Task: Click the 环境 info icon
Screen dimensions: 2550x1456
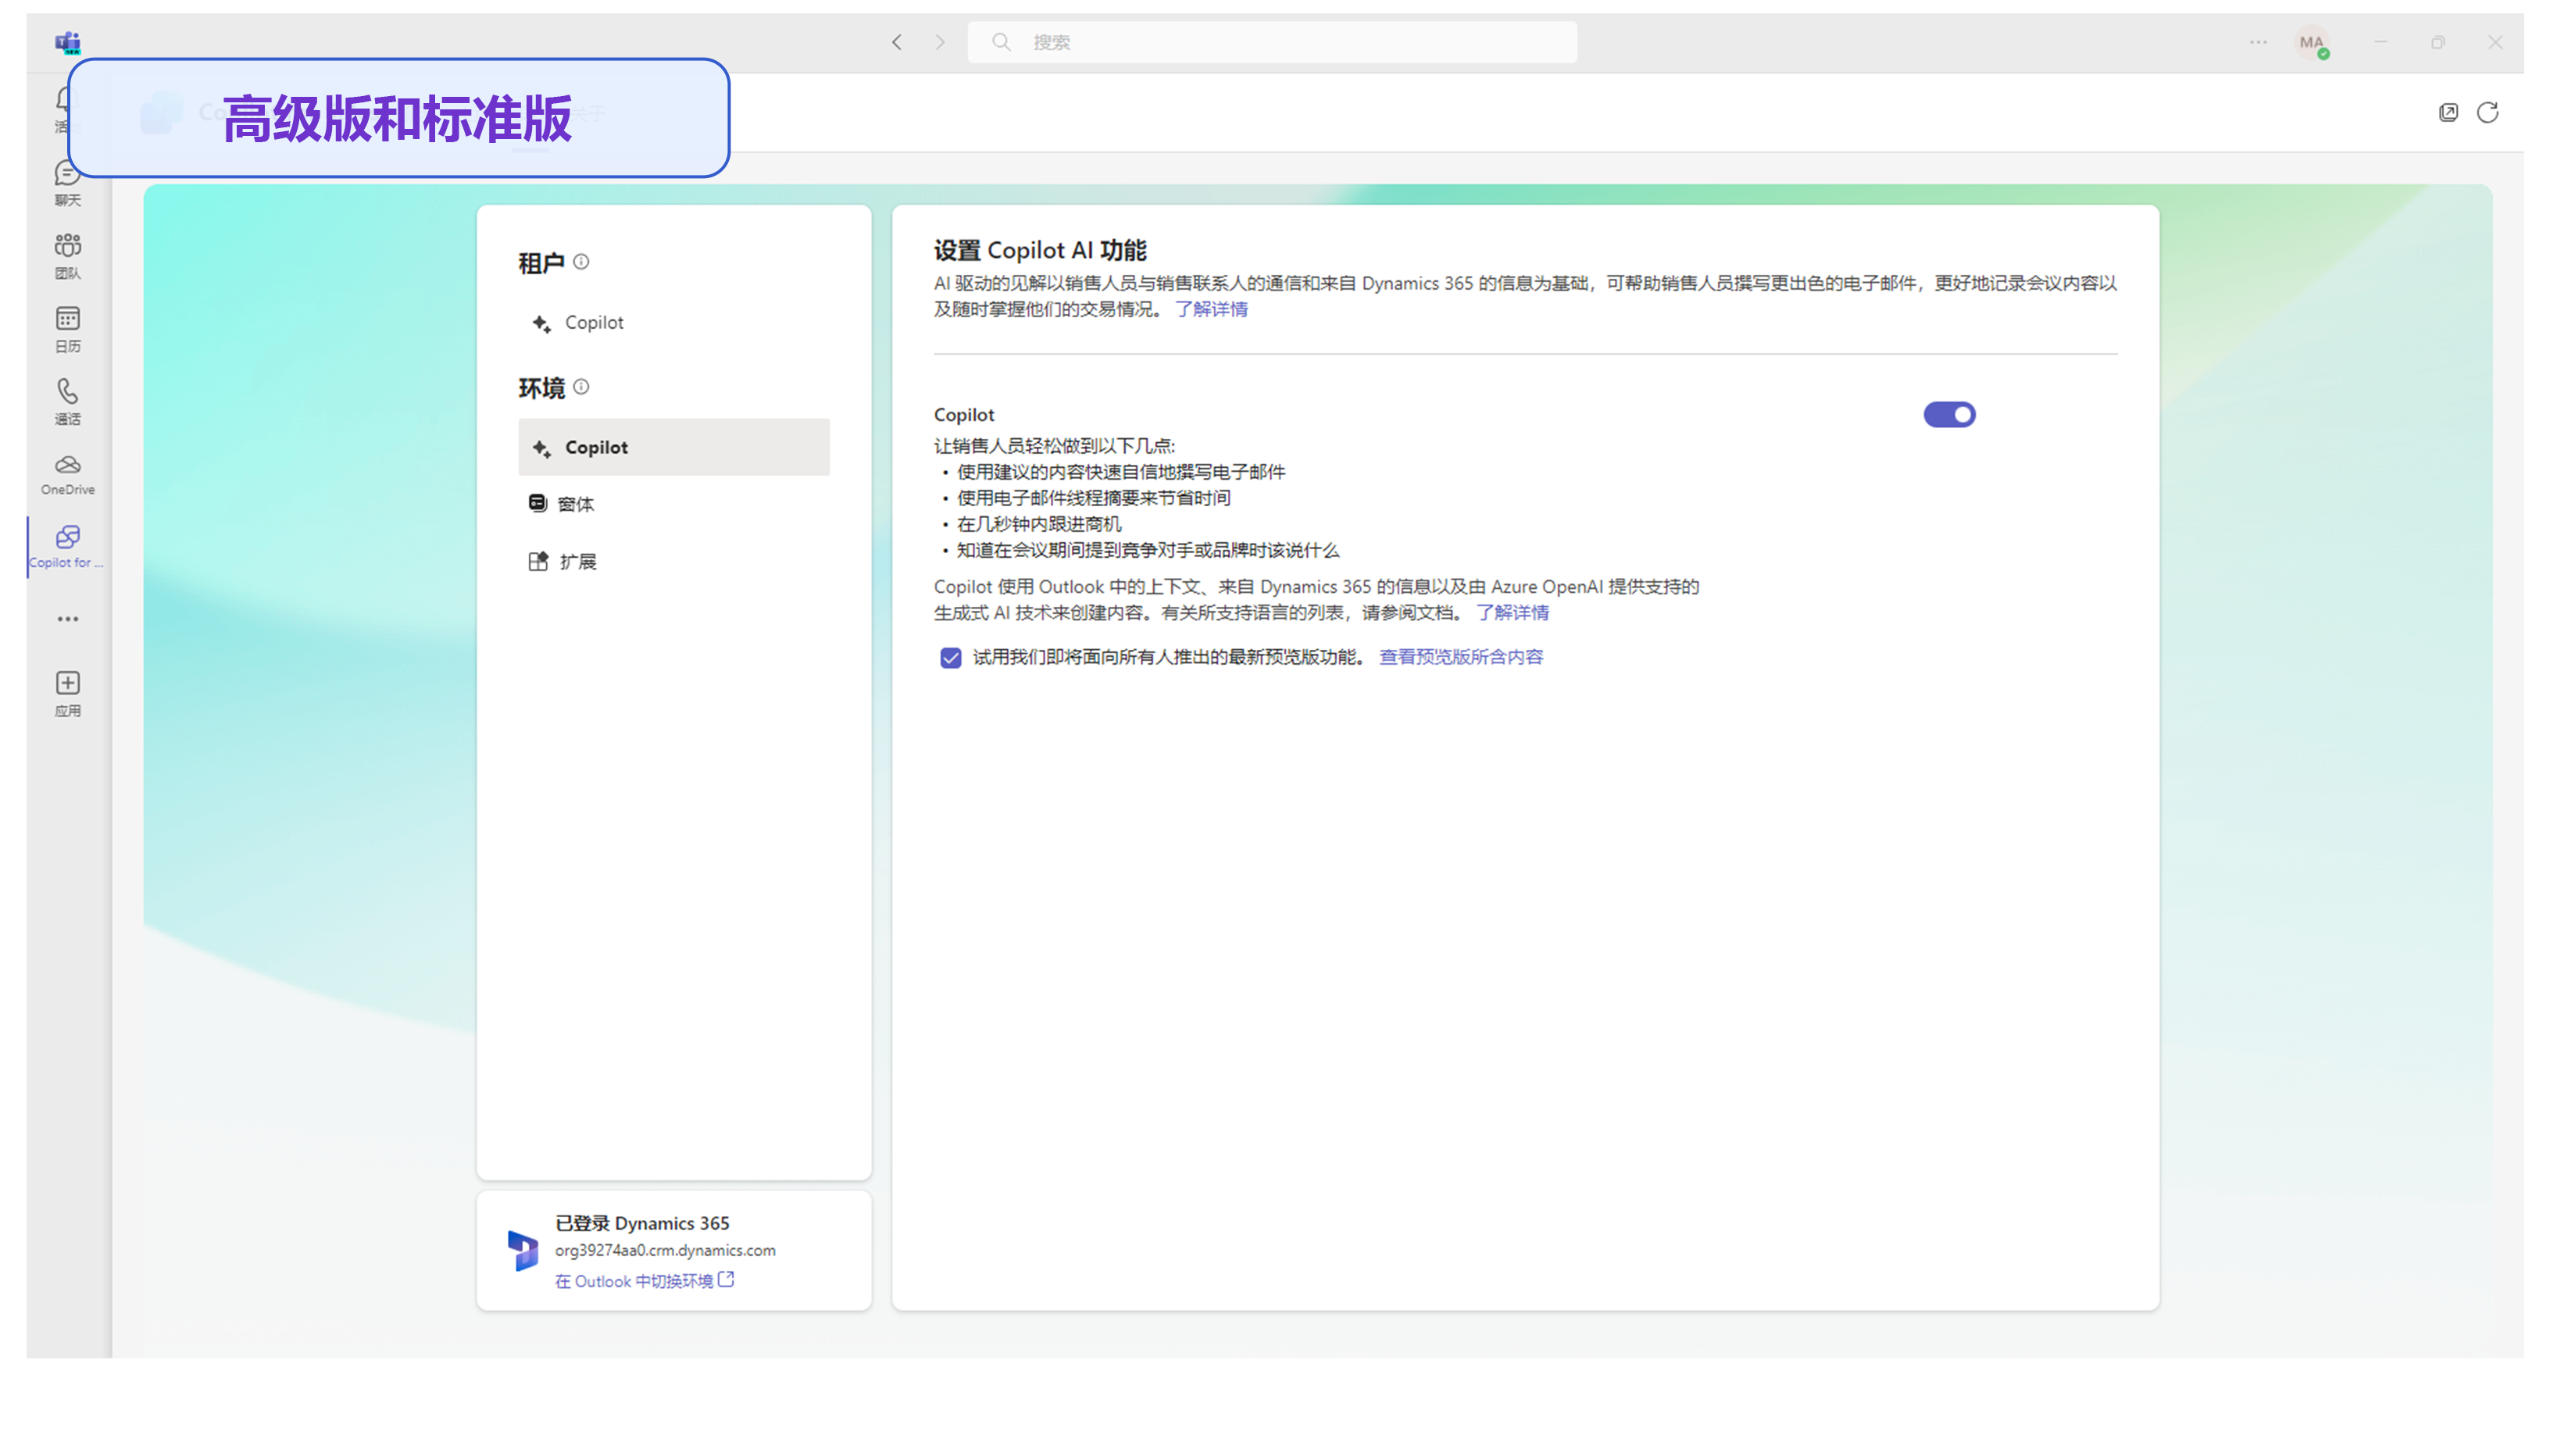Action: point(582,387)
